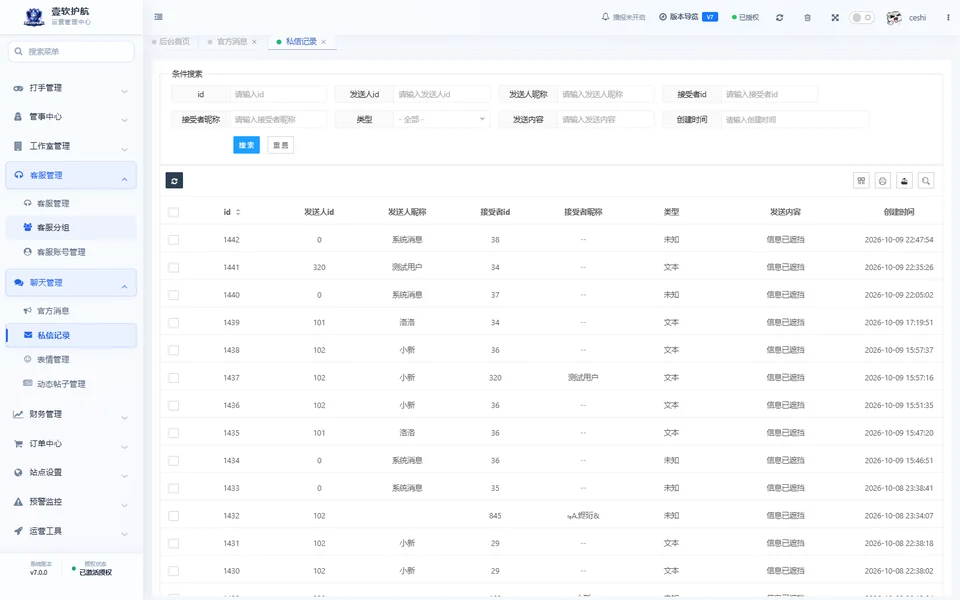Toggle the dark mode switch
Image resolution: width=960 pixels, height=600 pixels.
point(861,17)
